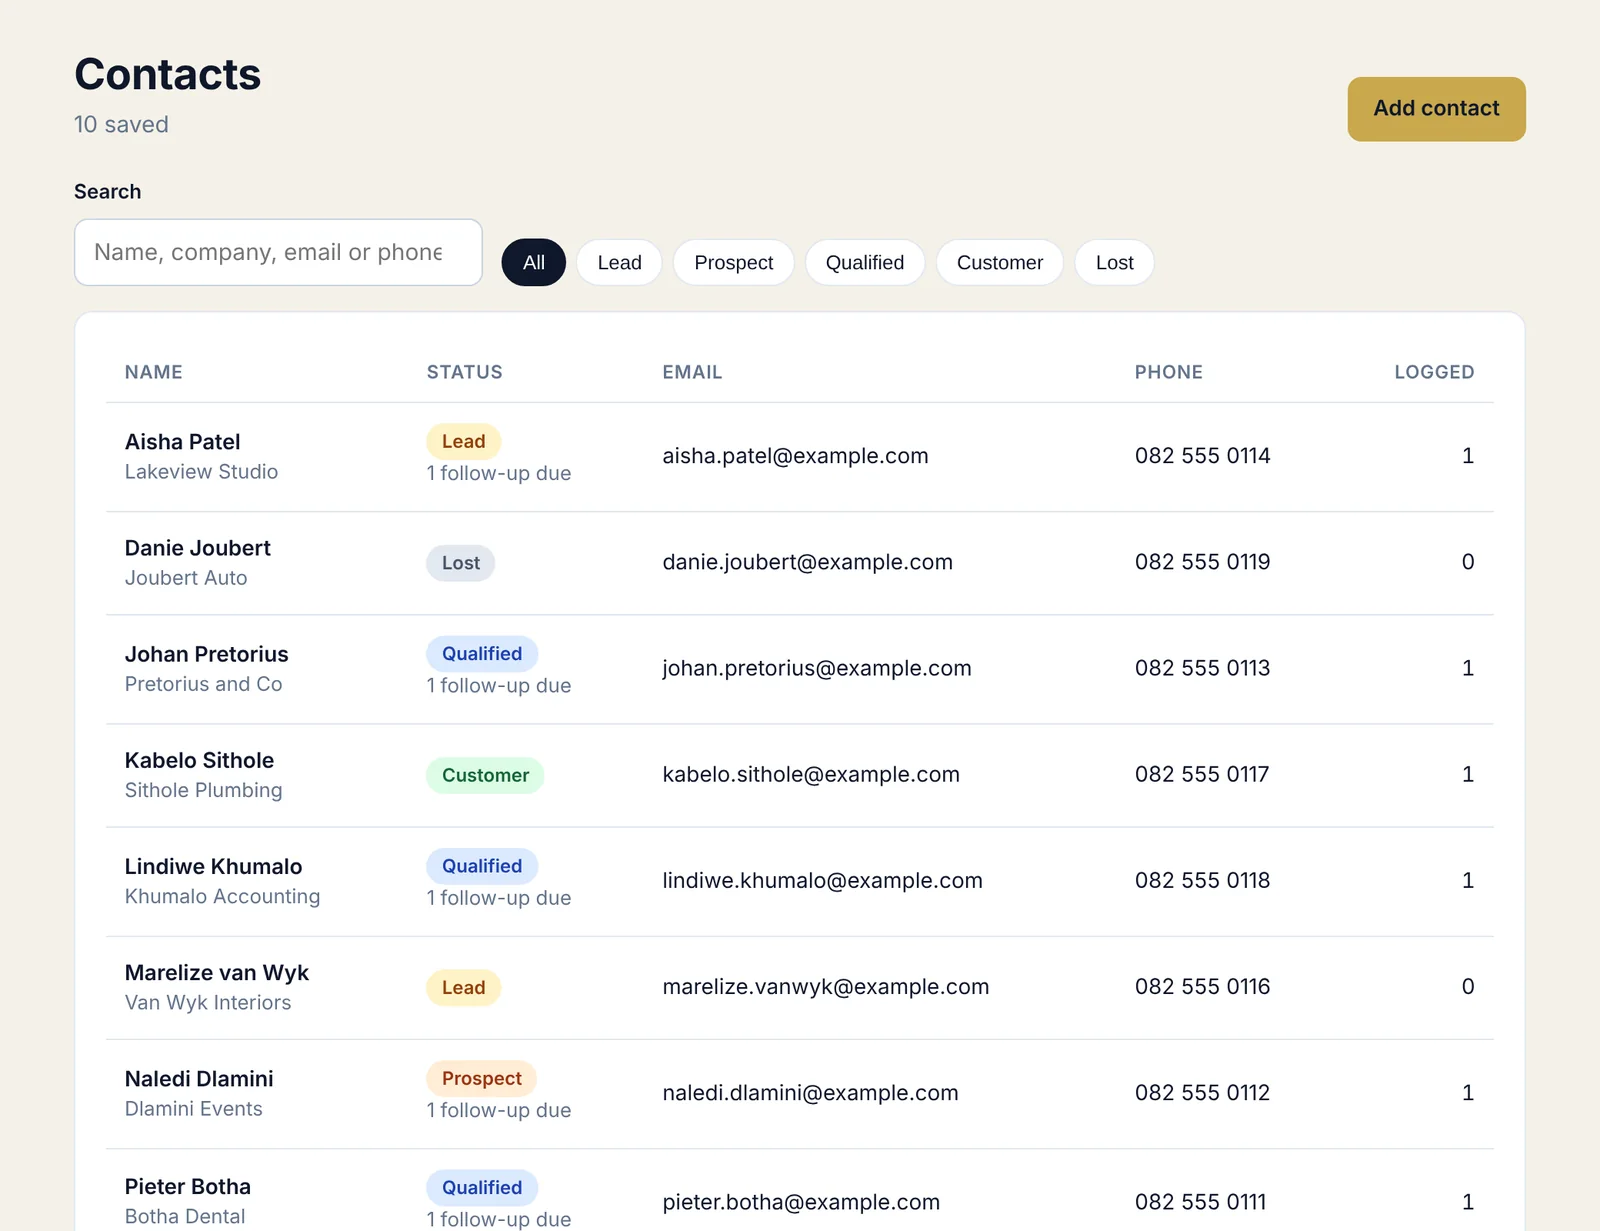This screenshot has height=1231, width=1600.
Task: Click lindiwe.khumalo@example.com email
Action: click(823, 880)
